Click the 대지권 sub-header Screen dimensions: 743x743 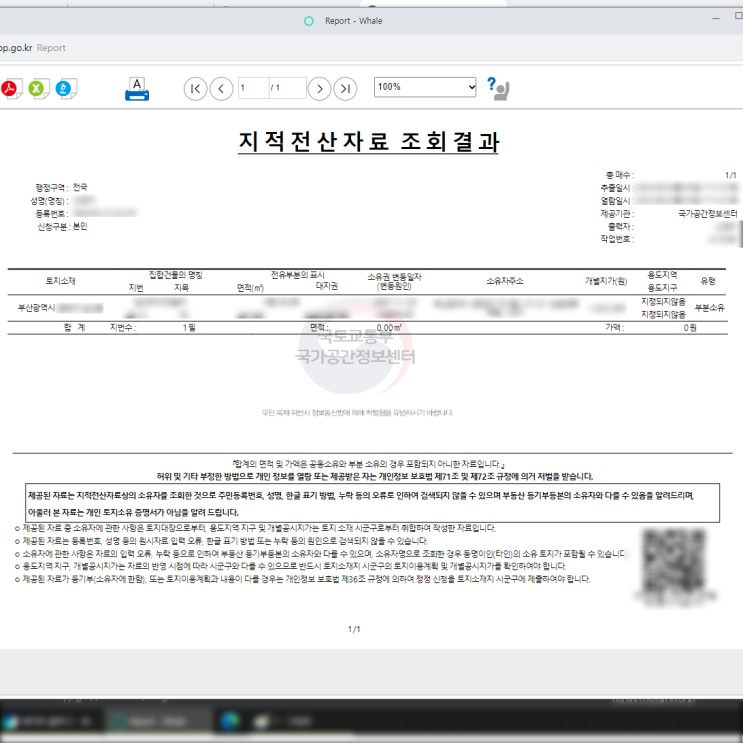pos(327,286)
